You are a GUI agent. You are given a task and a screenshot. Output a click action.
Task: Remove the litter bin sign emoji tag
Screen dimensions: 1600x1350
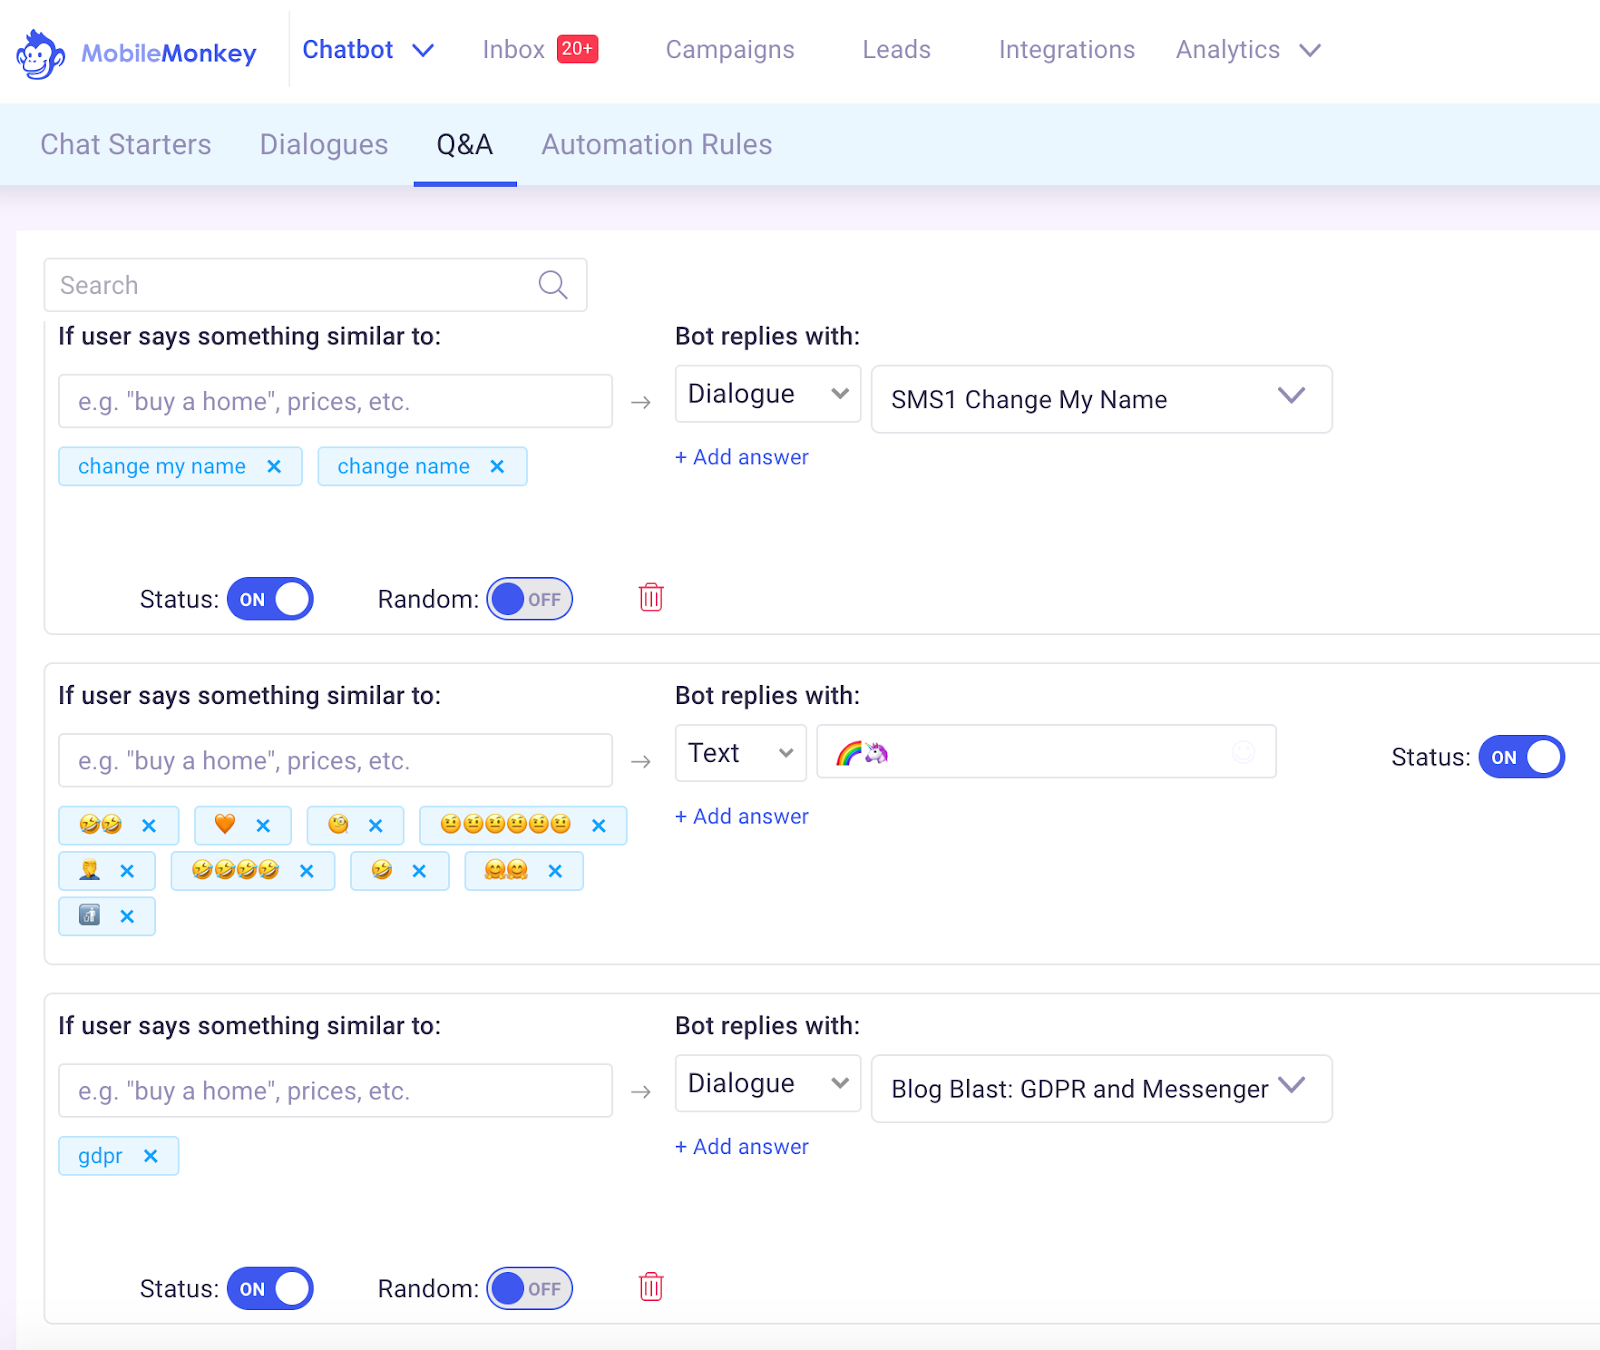[127, 916]
